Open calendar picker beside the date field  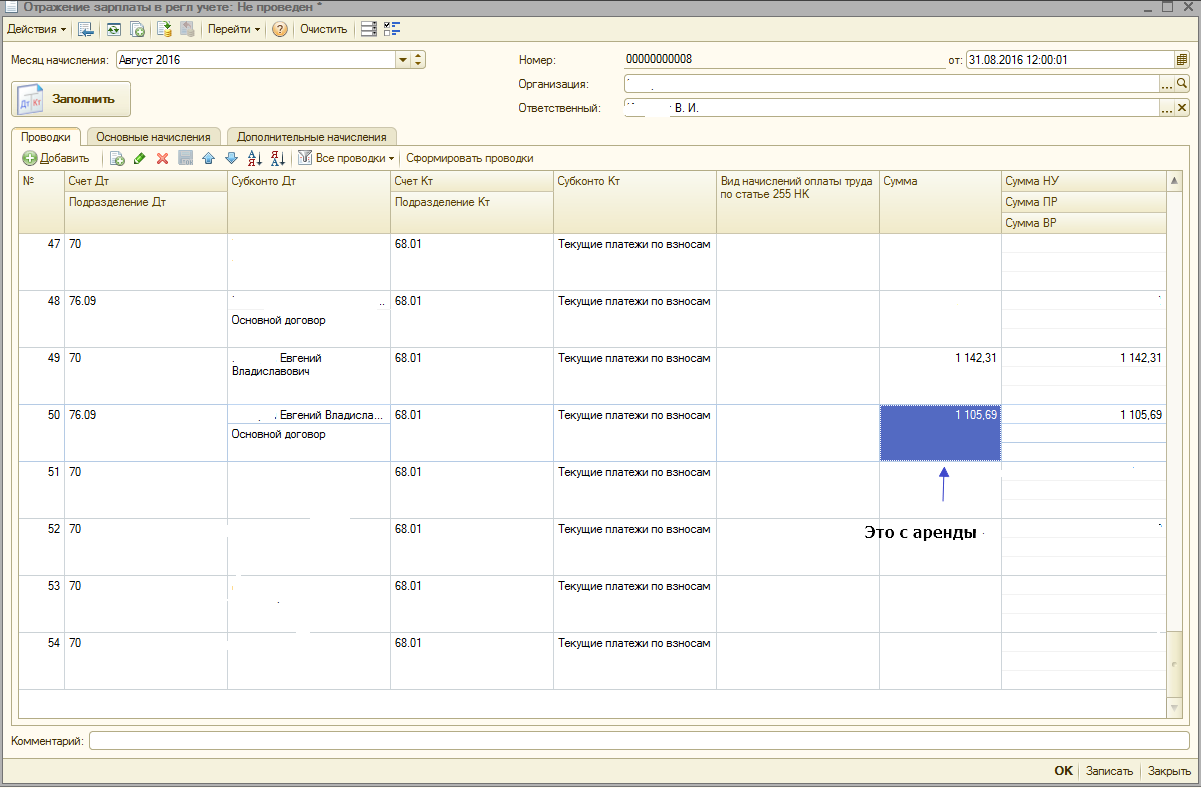click(1181, 60)
